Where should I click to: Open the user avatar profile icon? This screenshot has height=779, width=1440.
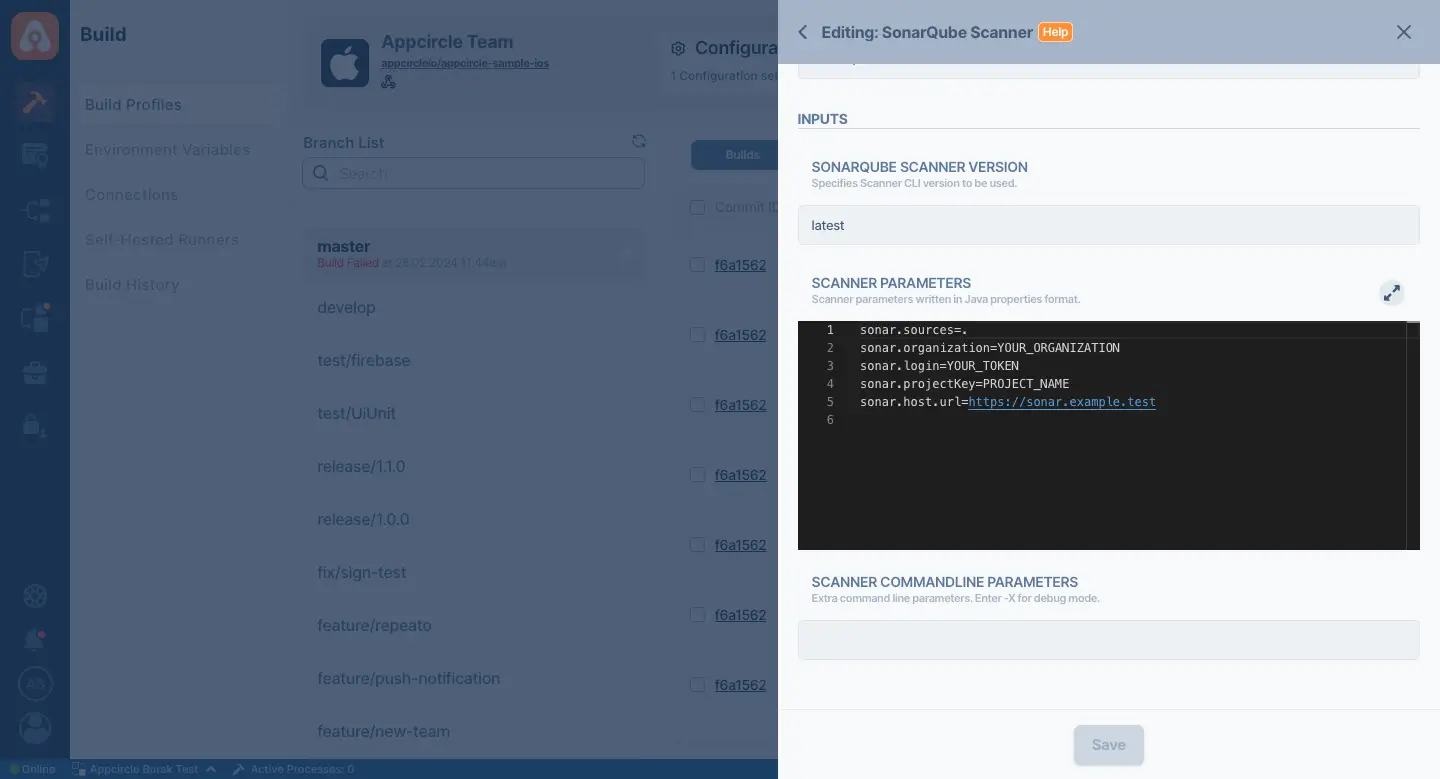pyautogui.click(x=35, y=728)
